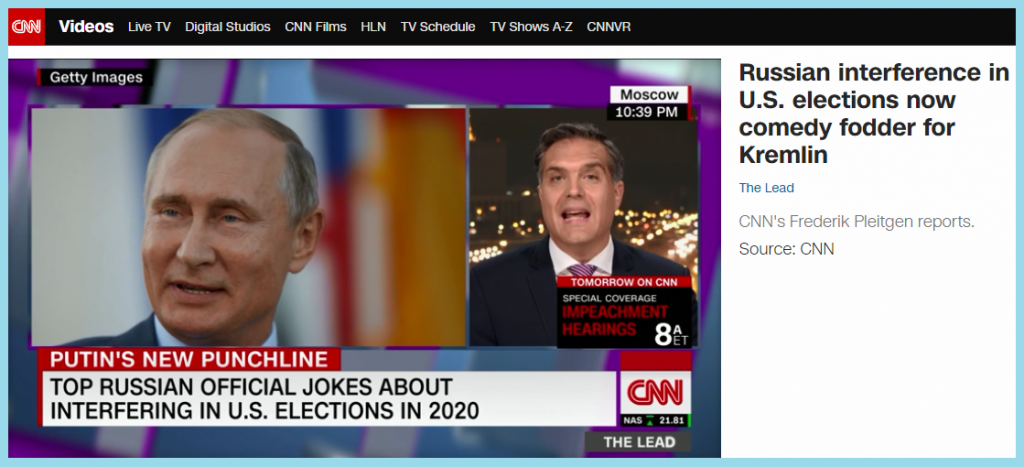
Task: Click The Lead show link
Action: [x=766, y=188]
